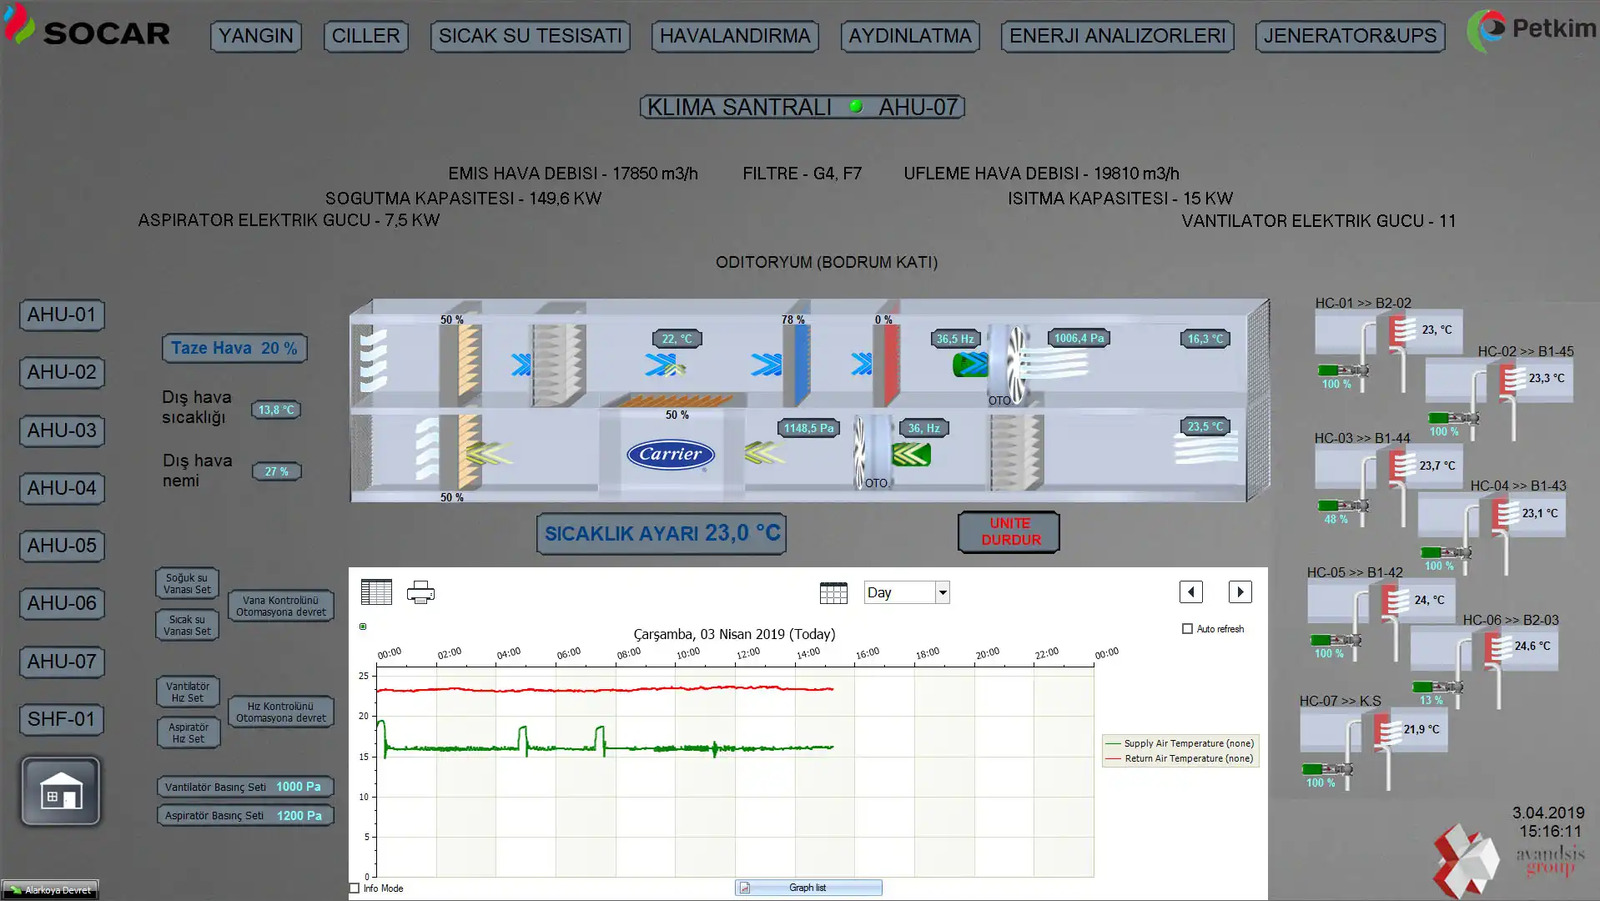Advance chart with right arrow button
Viewport: 1600px width, 901px height.
click(x=1240, y=592)
